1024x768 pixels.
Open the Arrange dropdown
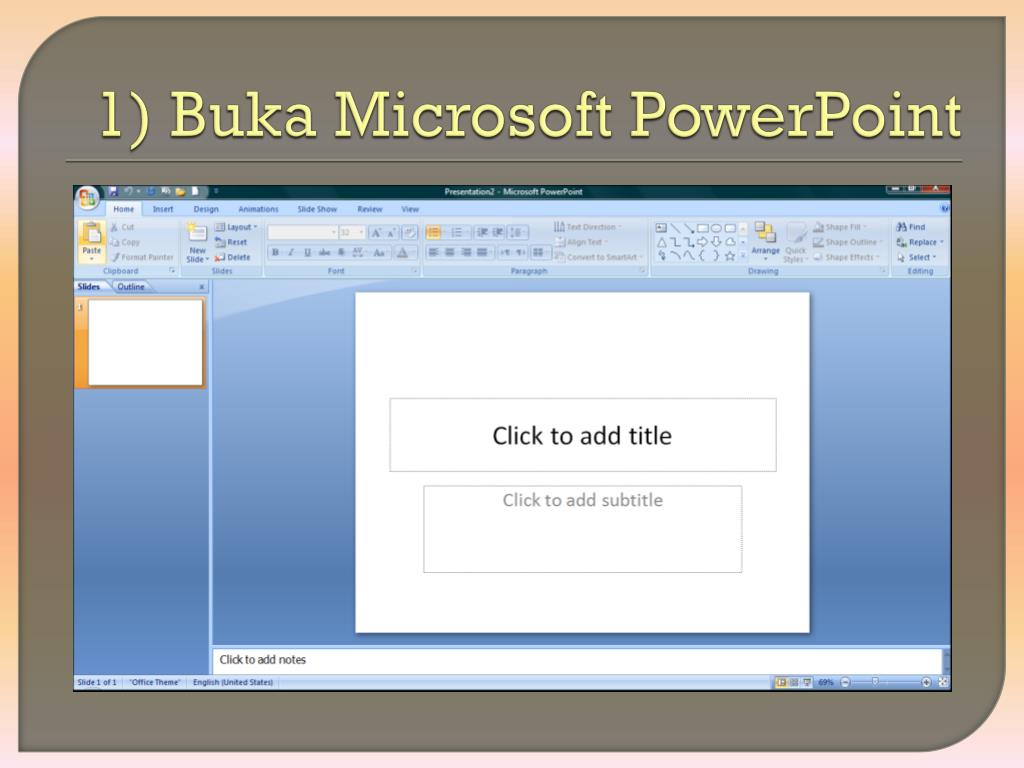click(x=765, y=240)
